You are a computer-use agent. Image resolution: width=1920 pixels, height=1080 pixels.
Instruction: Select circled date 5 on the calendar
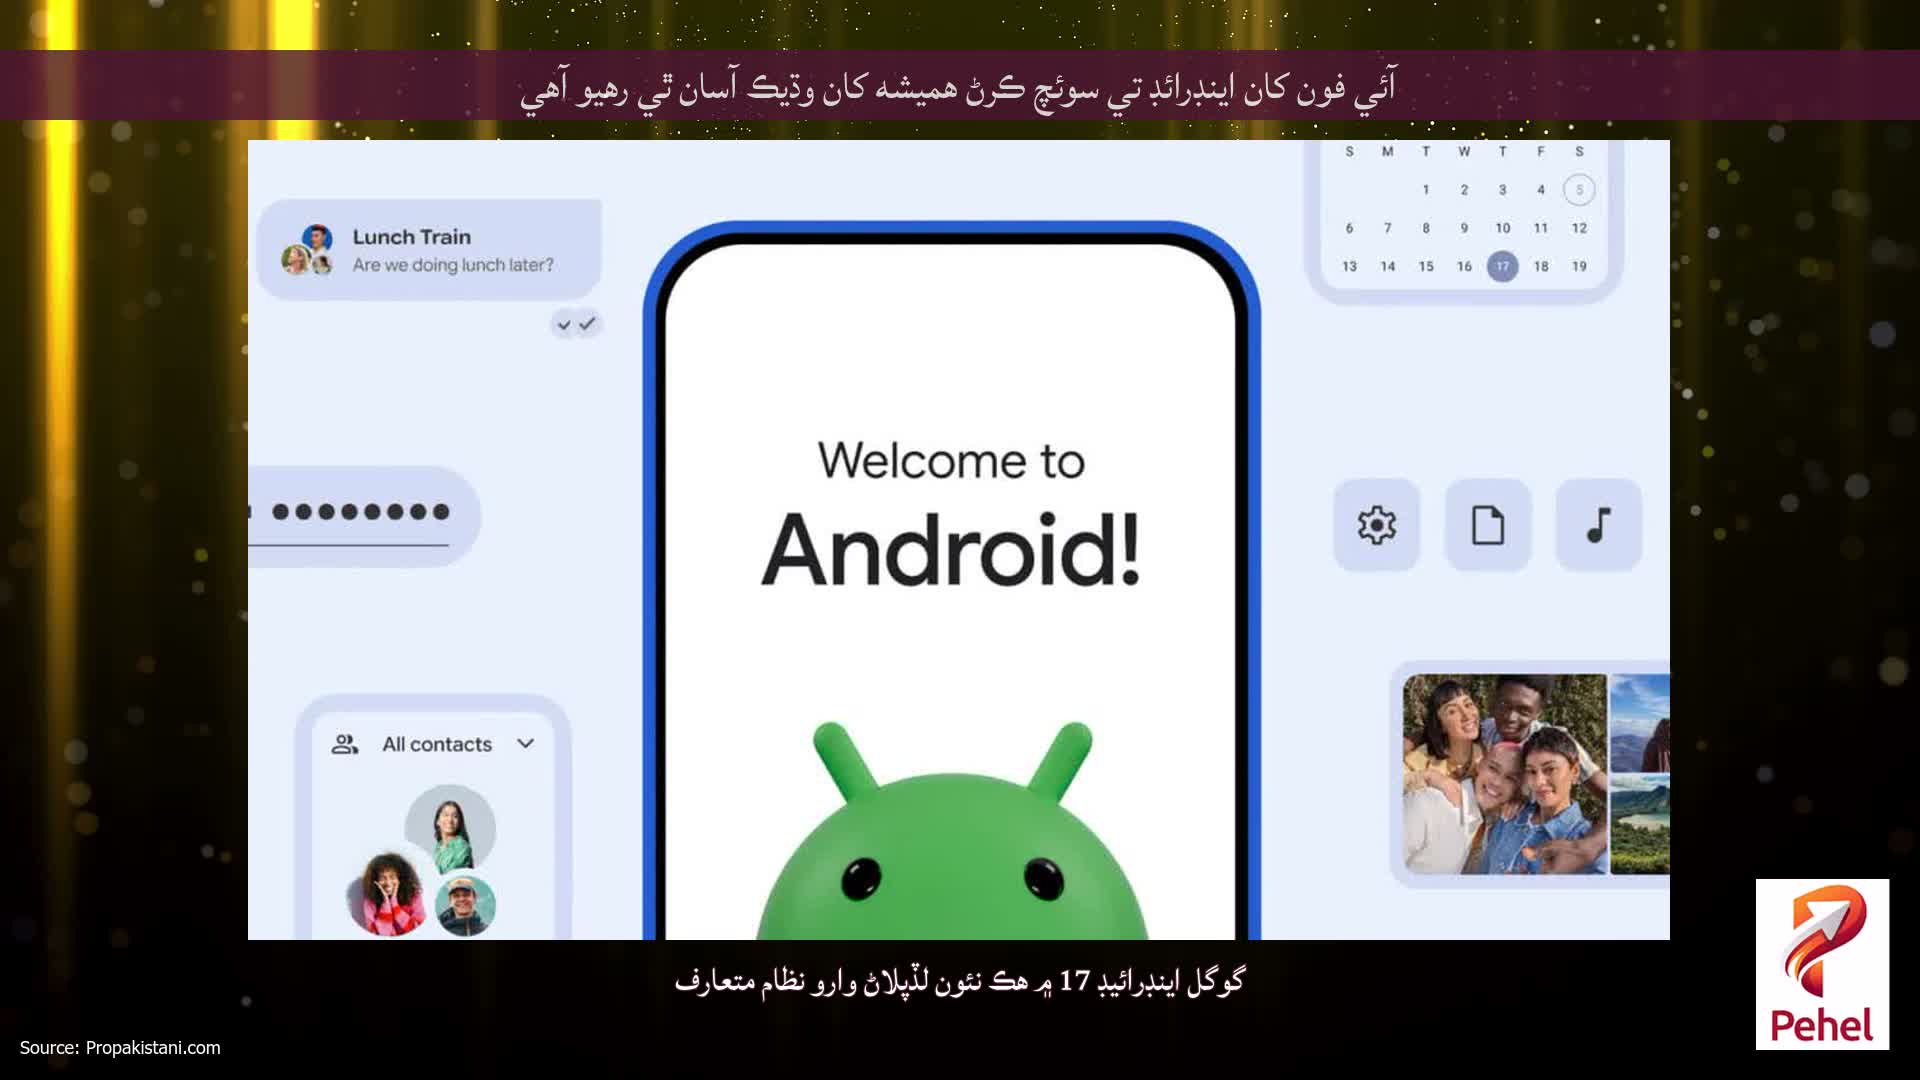point(1579,189)
